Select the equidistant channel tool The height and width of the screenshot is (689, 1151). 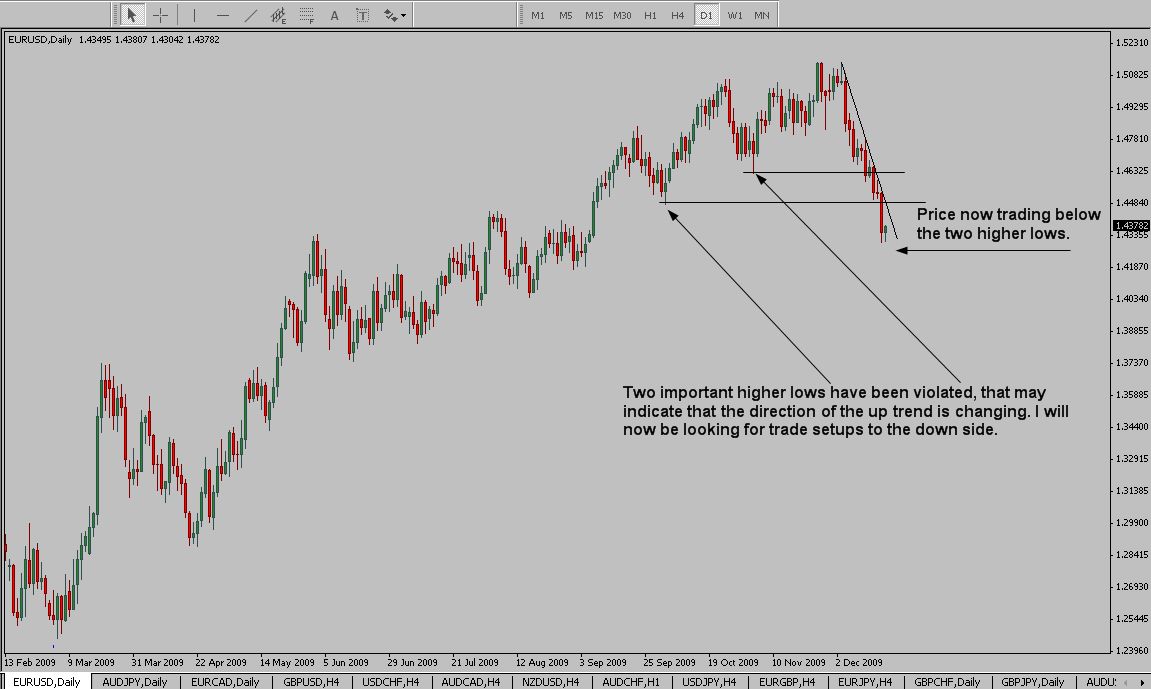[x=279, y=15]
